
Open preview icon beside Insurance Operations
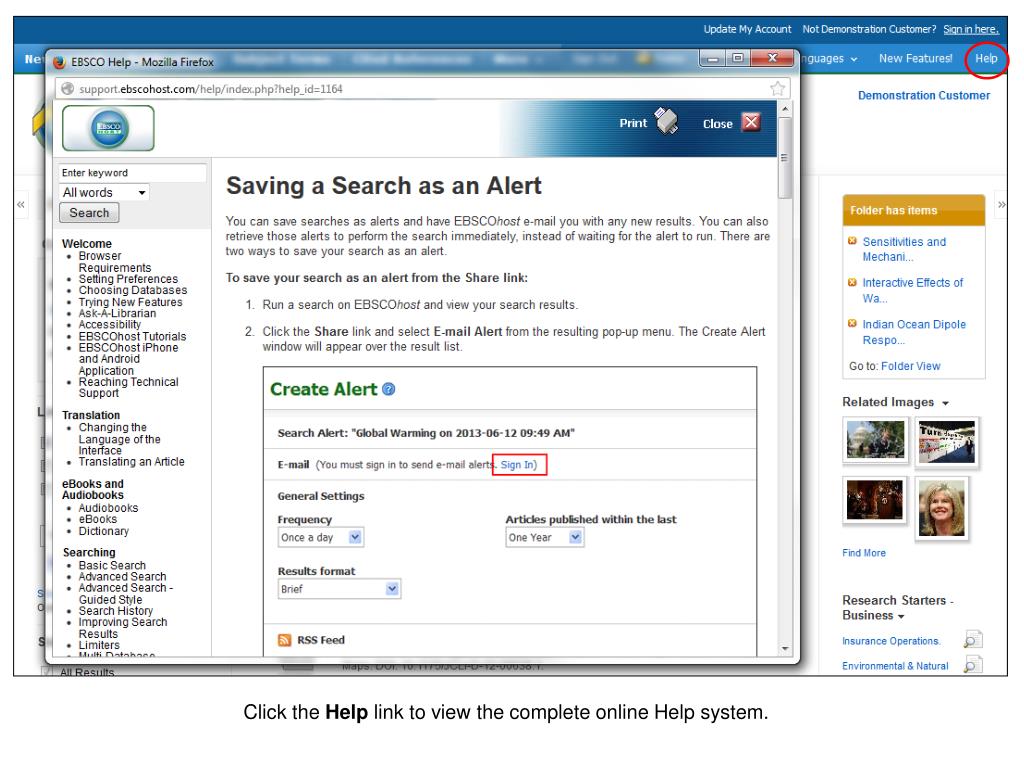tap(972, 639)
